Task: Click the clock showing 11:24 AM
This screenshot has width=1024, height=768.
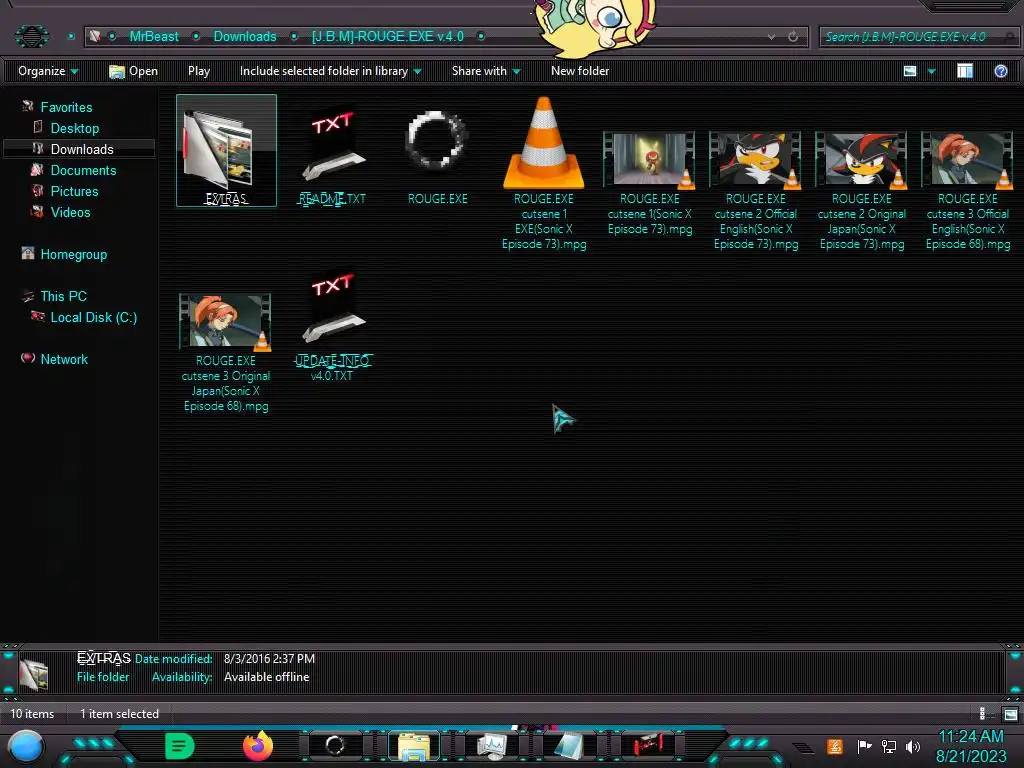Action: (971, 737)
